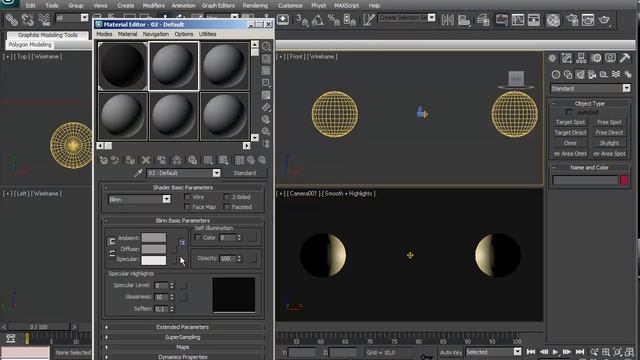Open the Create Selection Set dropdown
640x360 pixels.
point(431,18)
